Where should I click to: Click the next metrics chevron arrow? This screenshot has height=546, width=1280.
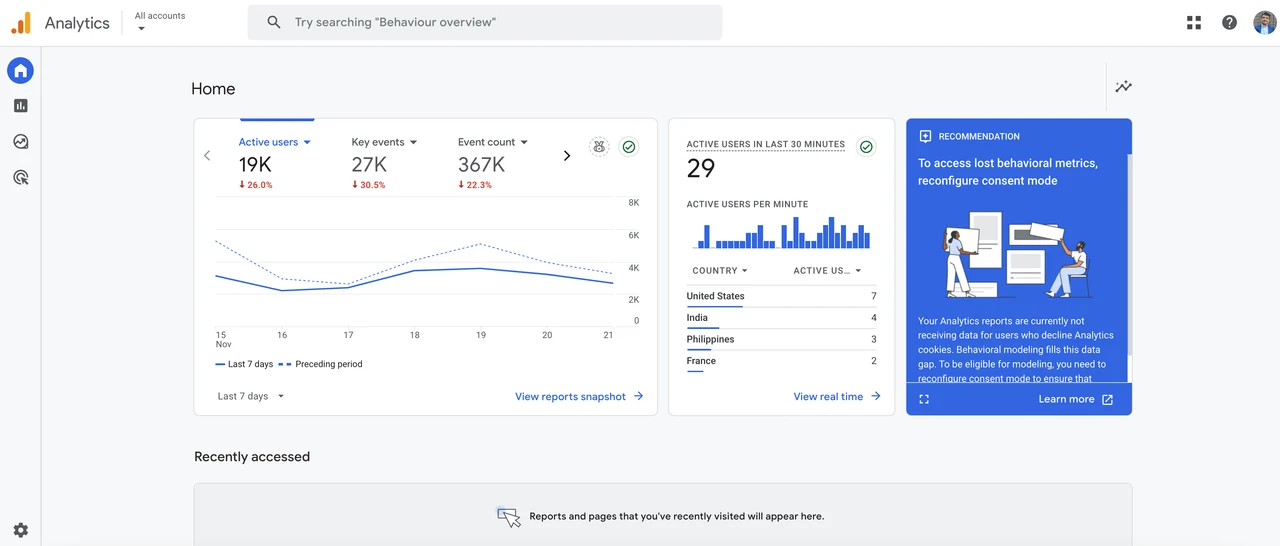(567, 156)
